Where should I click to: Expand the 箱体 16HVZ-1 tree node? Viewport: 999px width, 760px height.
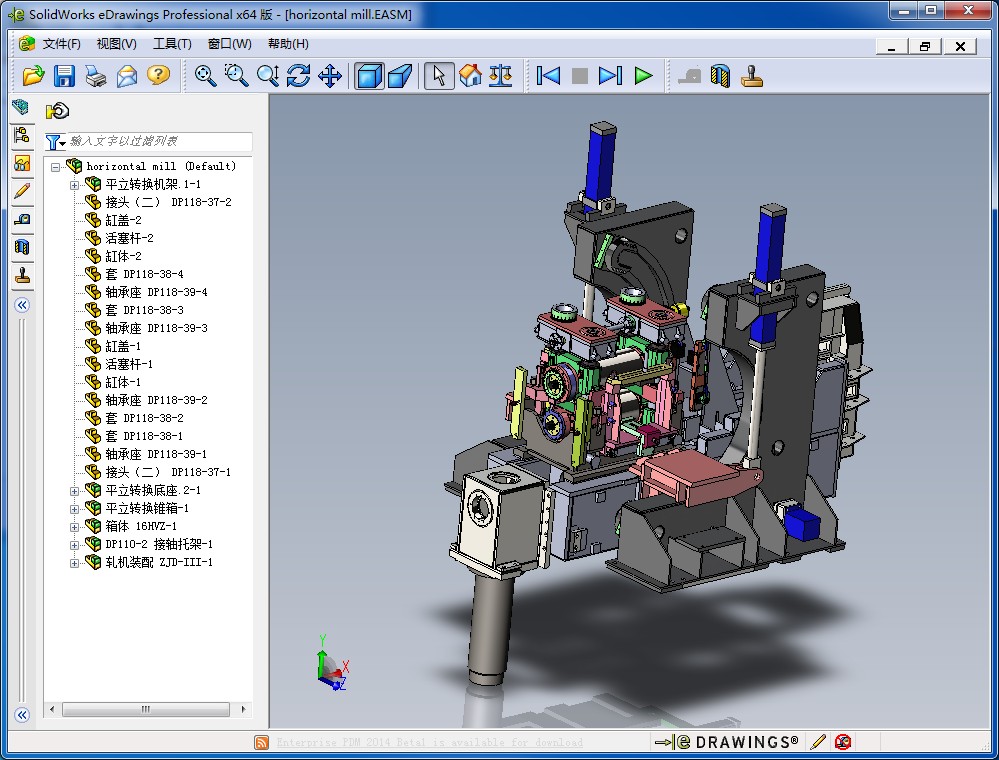pos(74,527)
